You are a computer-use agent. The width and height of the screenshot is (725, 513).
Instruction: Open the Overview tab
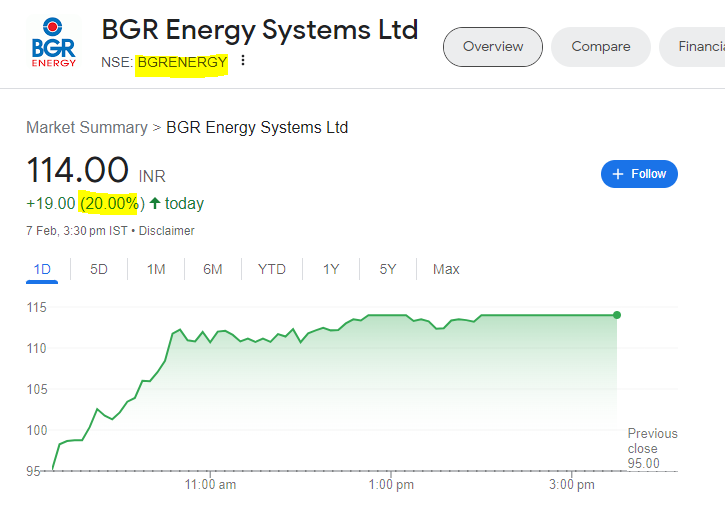pos(493,47)
